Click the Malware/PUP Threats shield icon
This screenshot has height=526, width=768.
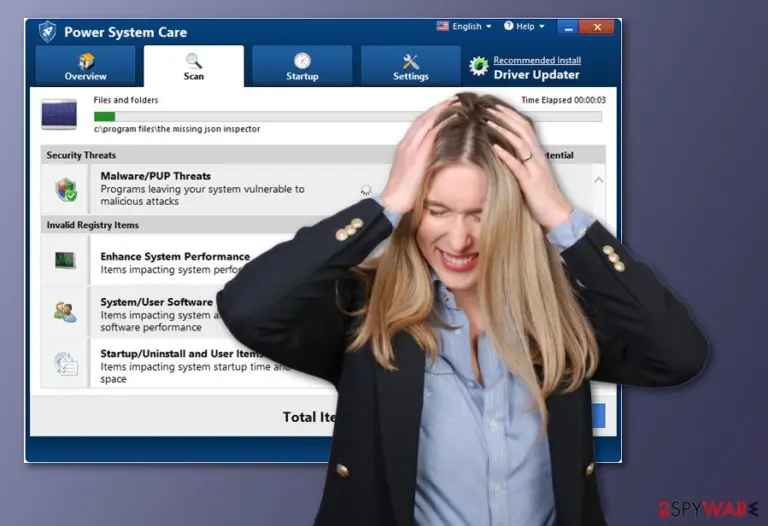point(66,190)
